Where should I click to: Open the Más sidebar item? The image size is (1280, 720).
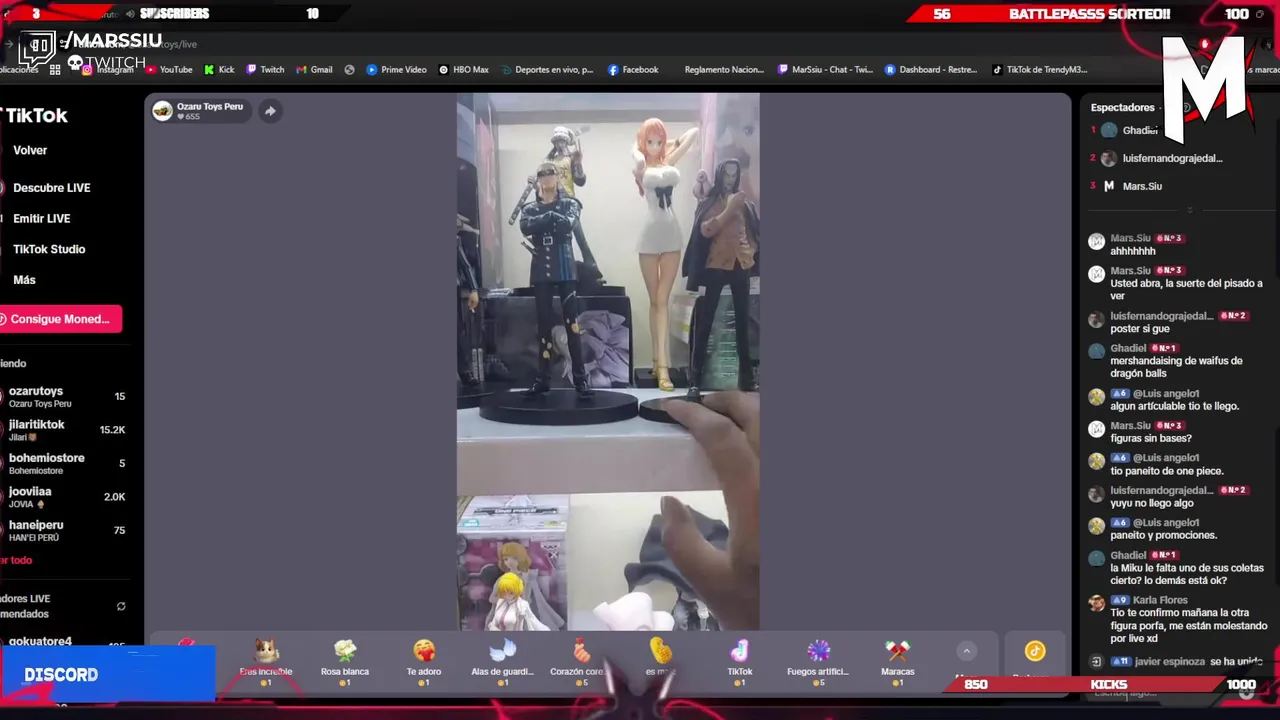pos(24,281)
